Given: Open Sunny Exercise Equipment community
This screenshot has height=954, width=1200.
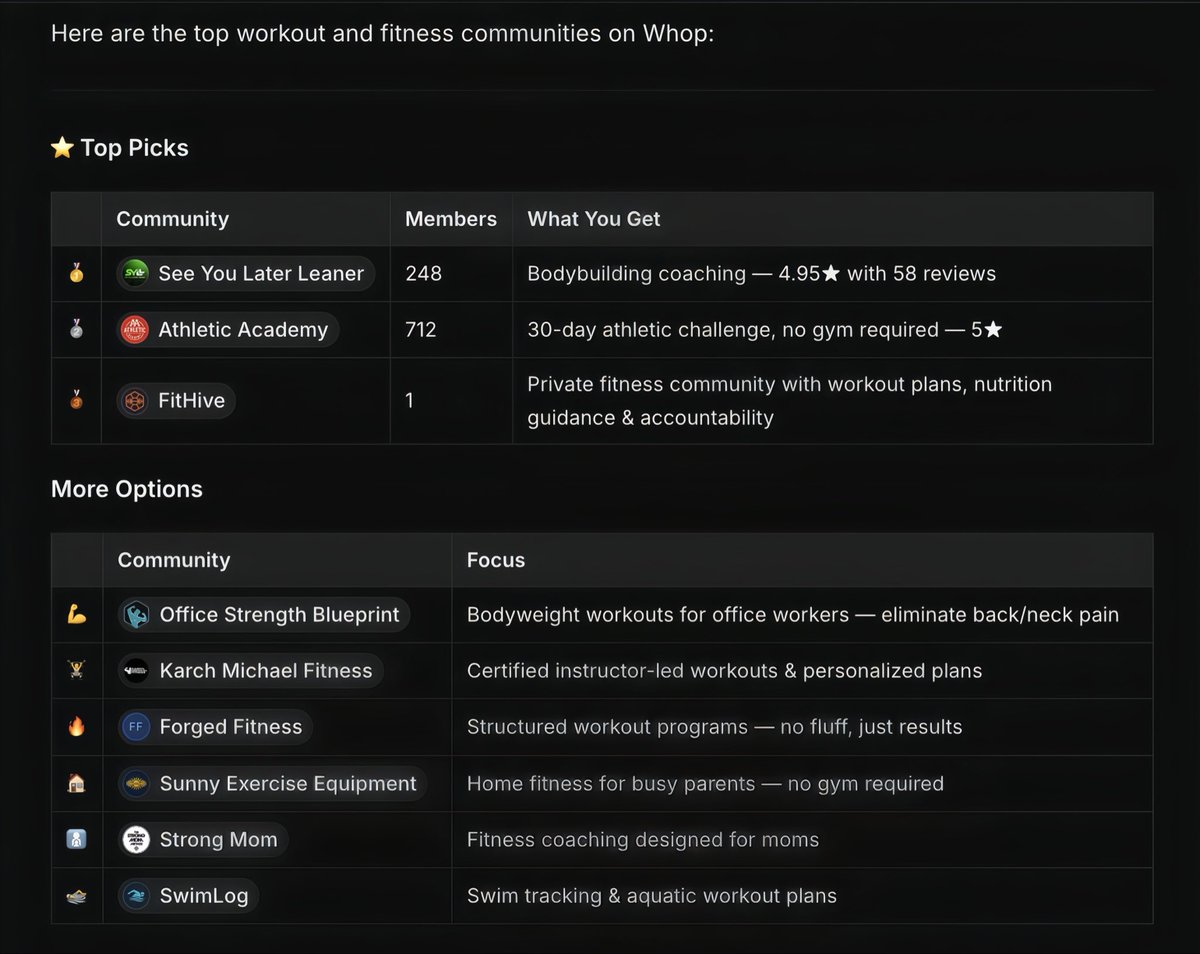Looking at the screenshot, I should coord(272,784).
